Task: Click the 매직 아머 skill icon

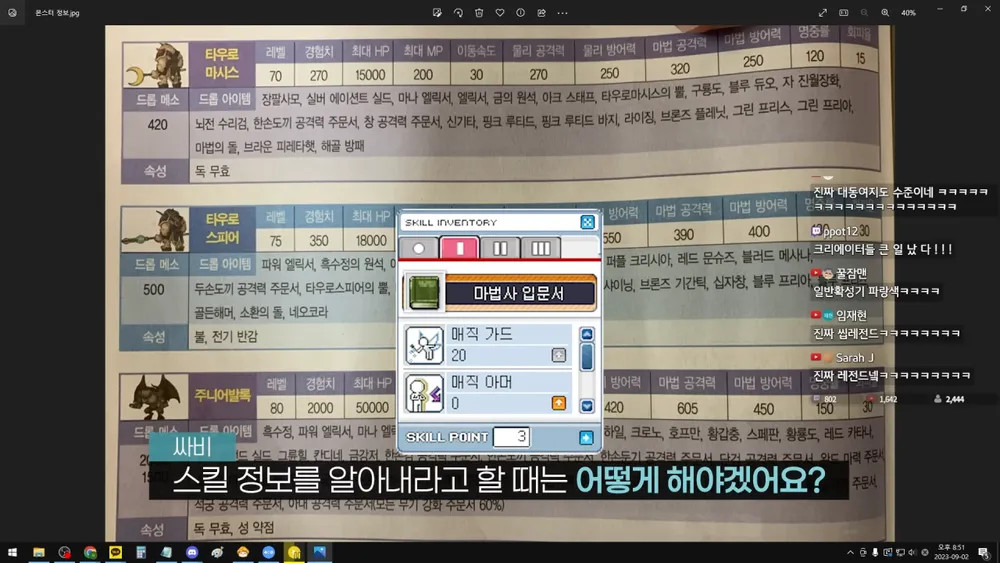Action: tap(424, 393)
